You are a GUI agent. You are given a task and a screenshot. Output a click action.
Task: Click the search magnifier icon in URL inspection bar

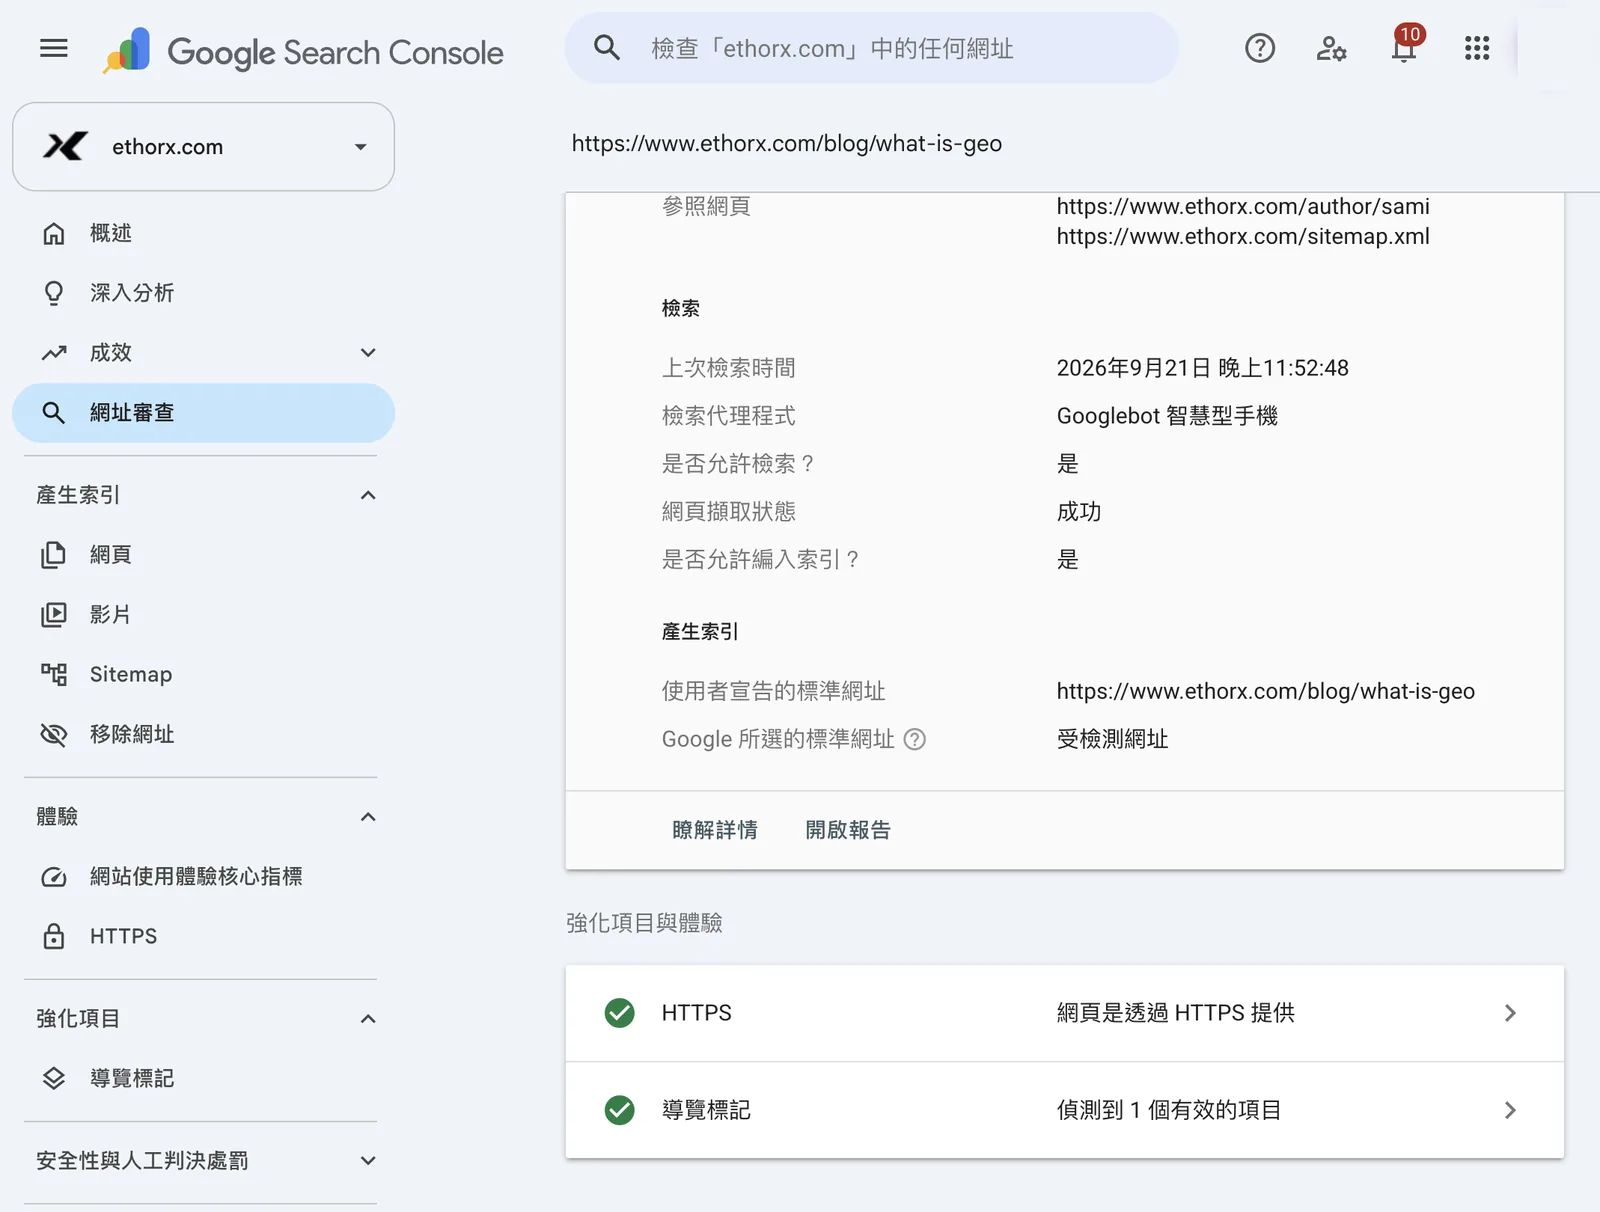point(607,48)
